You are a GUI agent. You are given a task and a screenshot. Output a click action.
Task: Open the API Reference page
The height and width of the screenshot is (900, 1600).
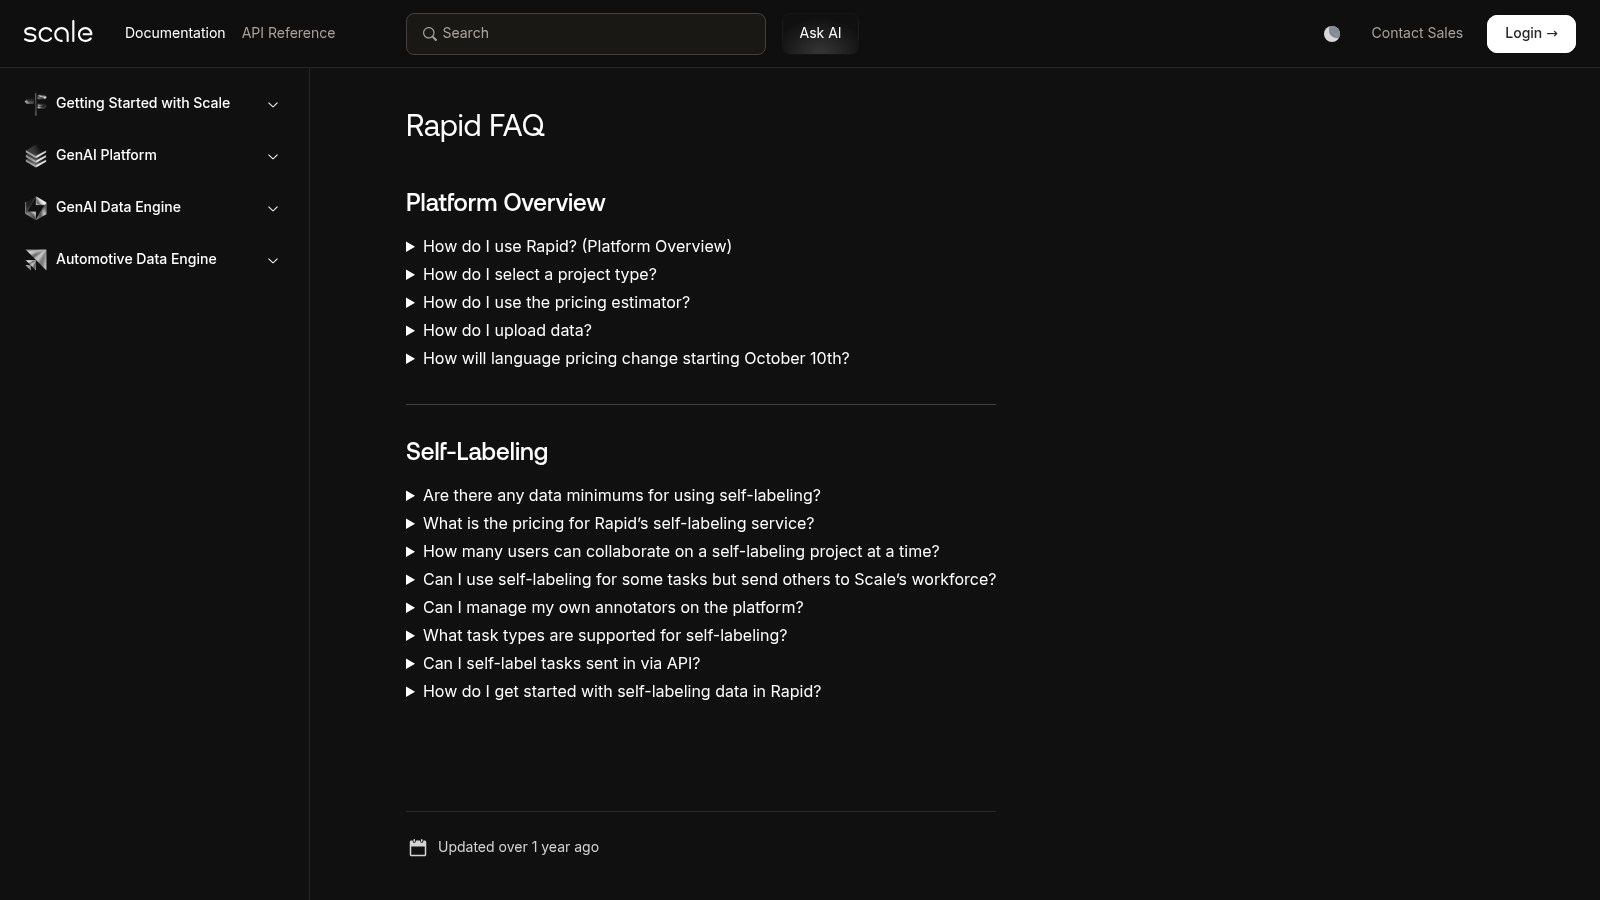(288, 33)
